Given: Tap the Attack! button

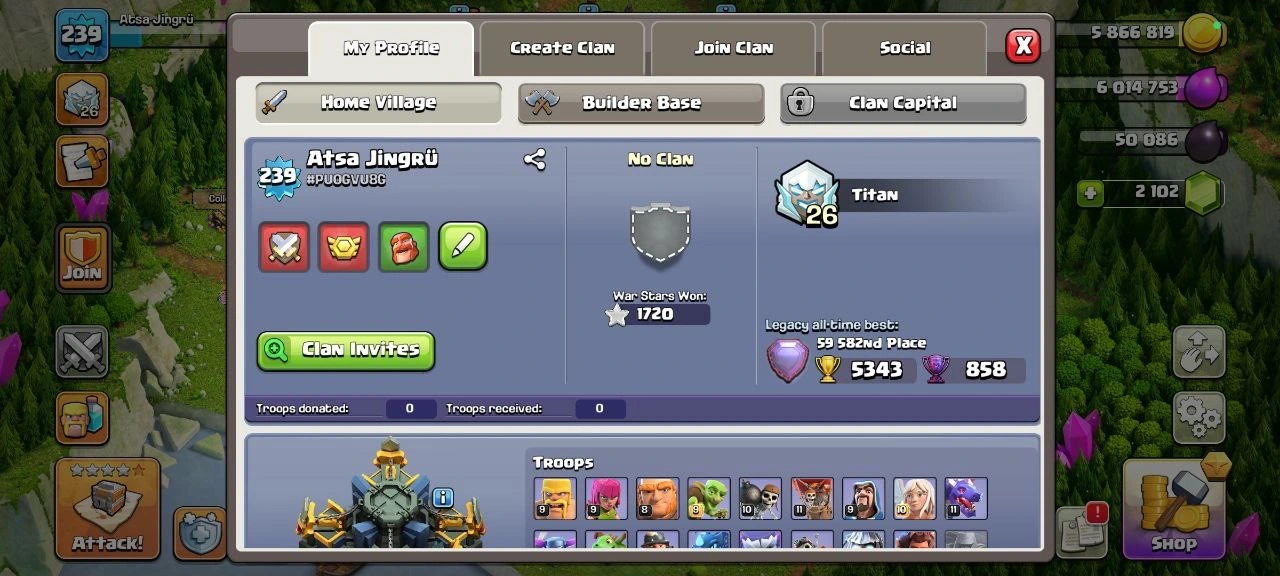Looking at the screenshot, I should pyautogui.click(x=107, y=508).
